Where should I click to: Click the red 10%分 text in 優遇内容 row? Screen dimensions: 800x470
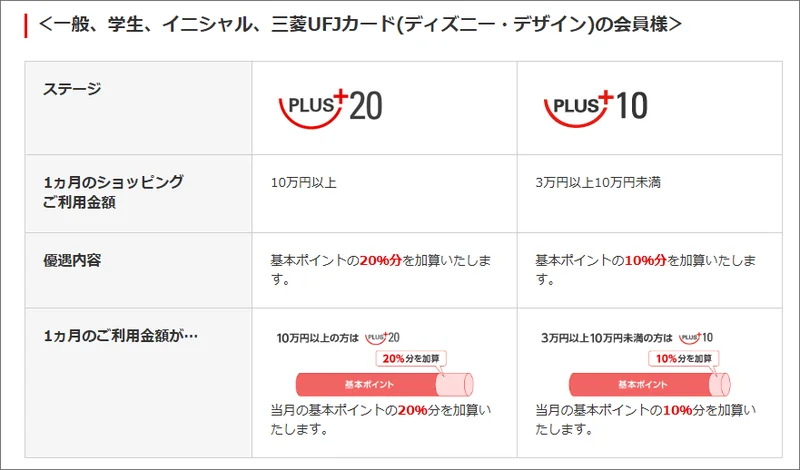[645, 260]
